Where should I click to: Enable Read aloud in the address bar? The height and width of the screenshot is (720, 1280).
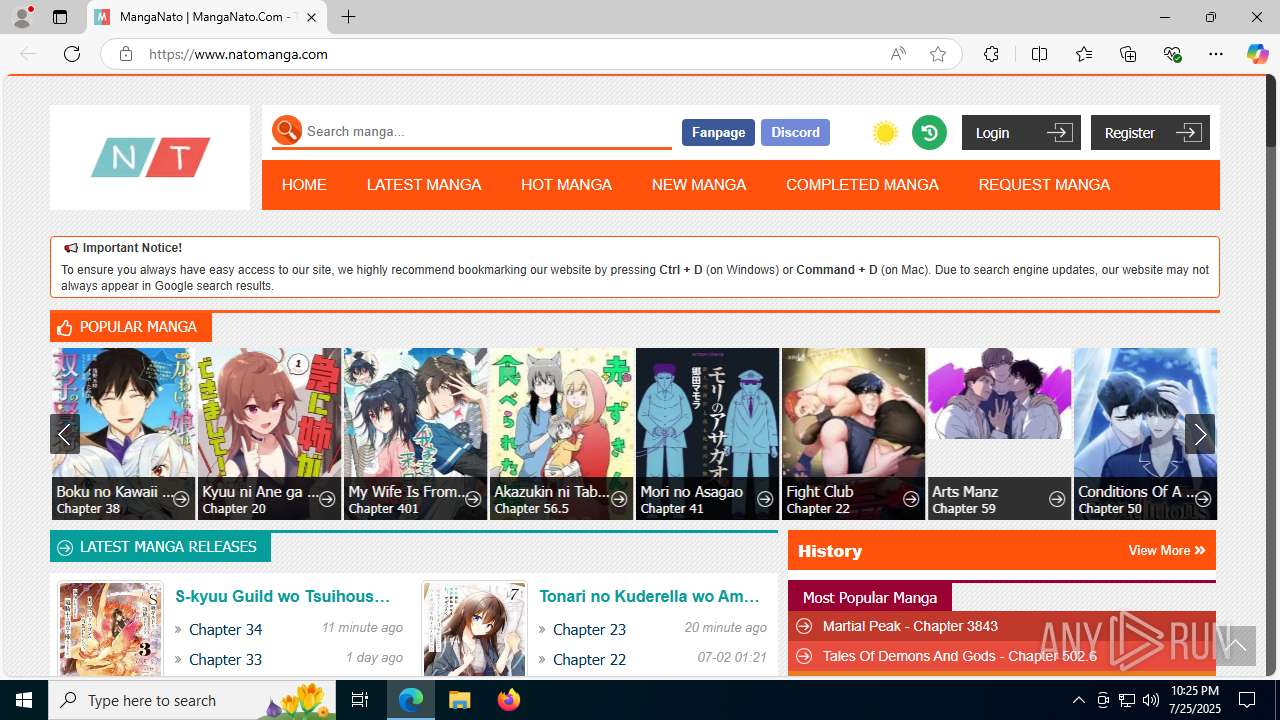click(x=898, y=54)
